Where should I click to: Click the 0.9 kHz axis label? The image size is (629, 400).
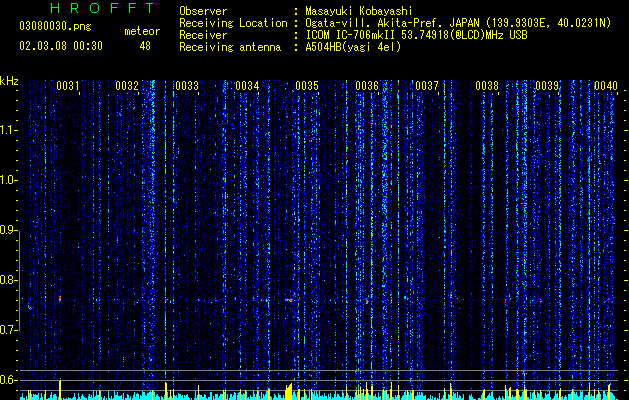8,230
